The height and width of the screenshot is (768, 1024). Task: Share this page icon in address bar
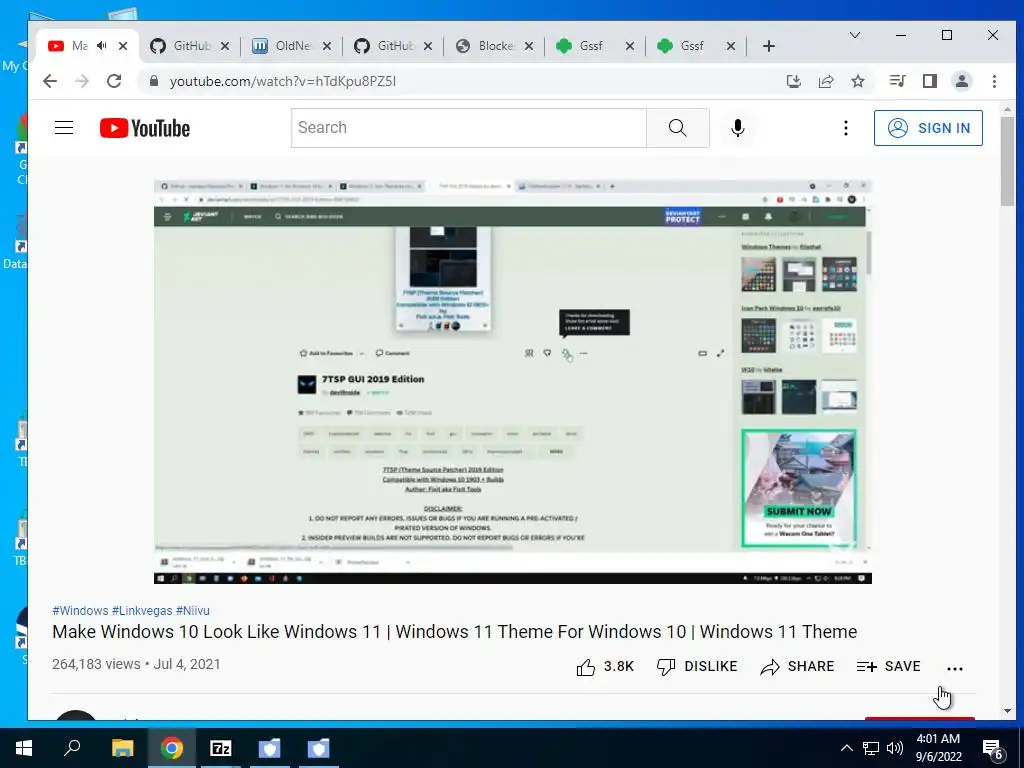[x=826, y=81]
